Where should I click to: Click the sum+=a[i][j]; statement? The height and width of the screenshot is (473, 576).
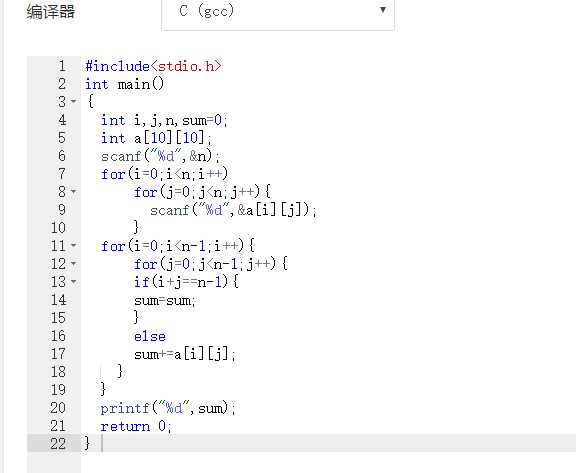[185, 354]
